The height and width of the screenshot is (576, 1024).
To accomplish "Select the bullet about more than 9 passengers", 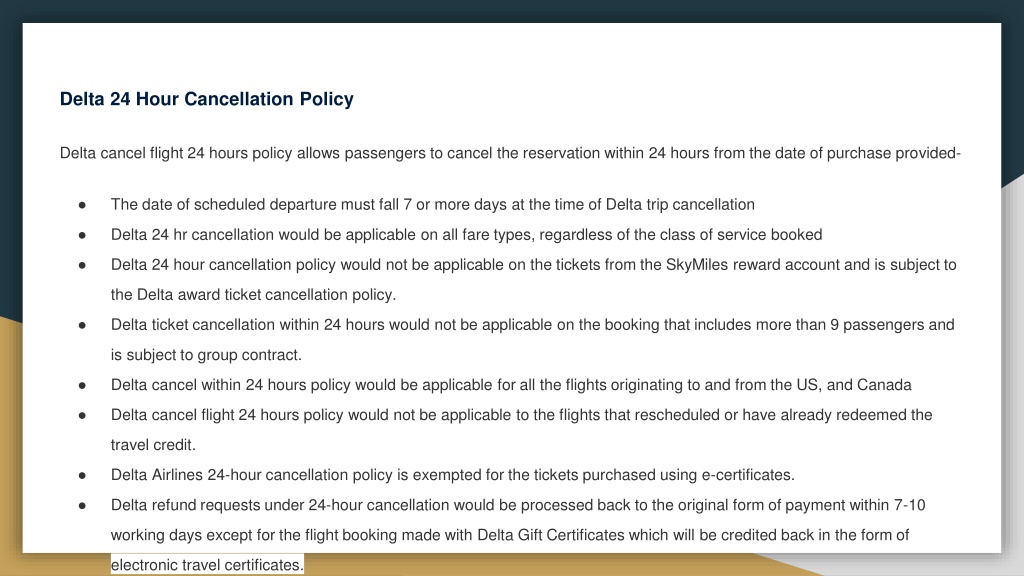I will tap(532, 325).
